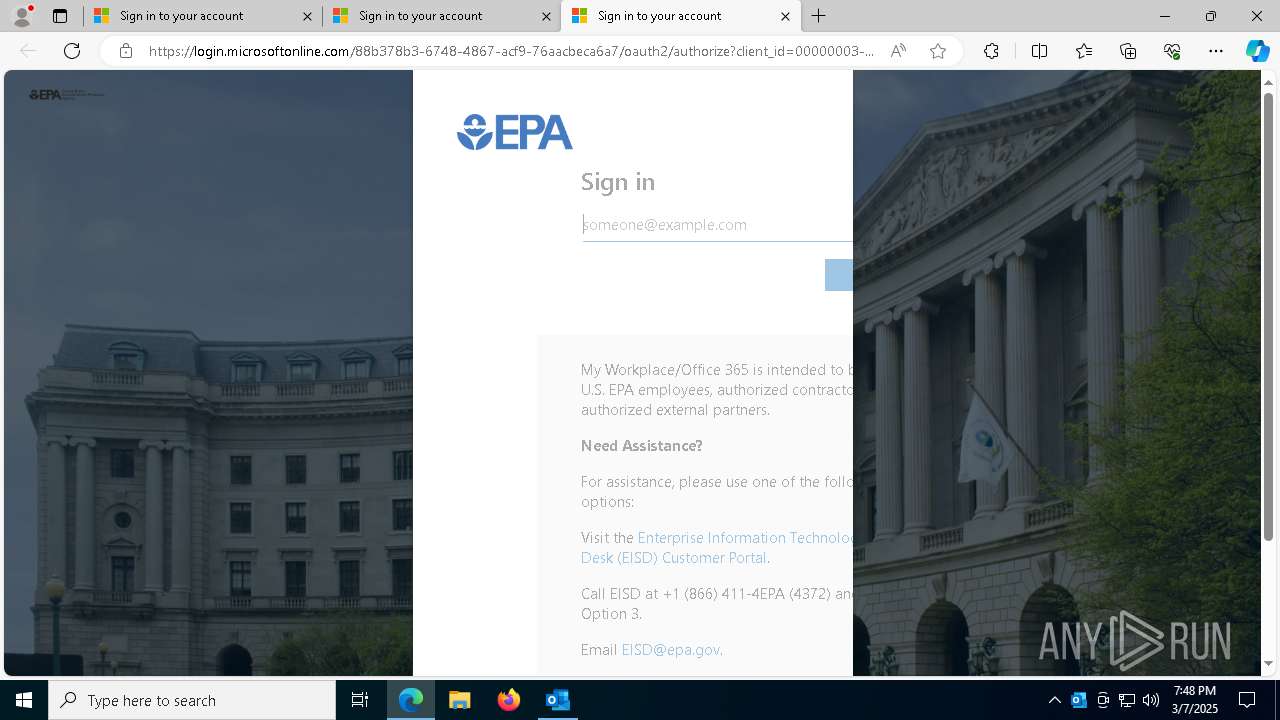
Task: Add this page to favorites star
Action: [x=938, y=51]
